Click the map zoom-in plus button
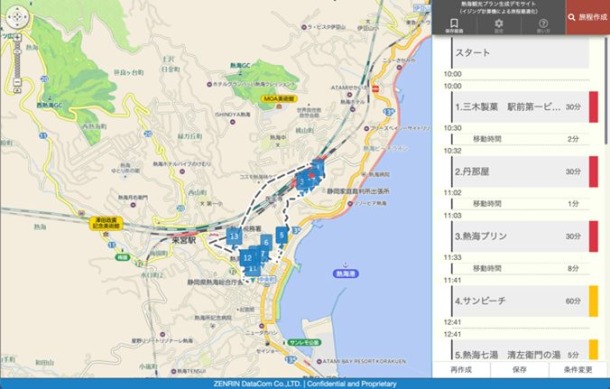 pyautogui.click(x=18, y=38)
